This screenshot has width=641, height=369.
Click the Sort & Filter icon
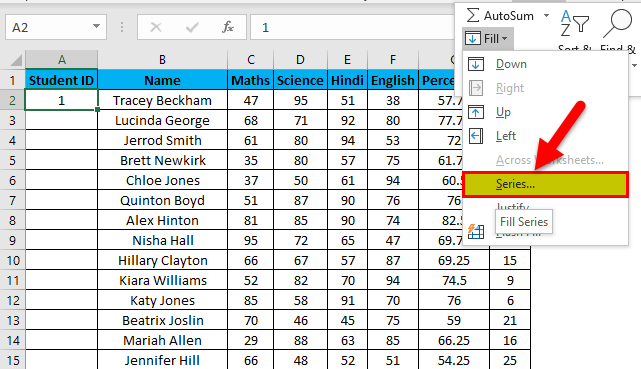574,23
